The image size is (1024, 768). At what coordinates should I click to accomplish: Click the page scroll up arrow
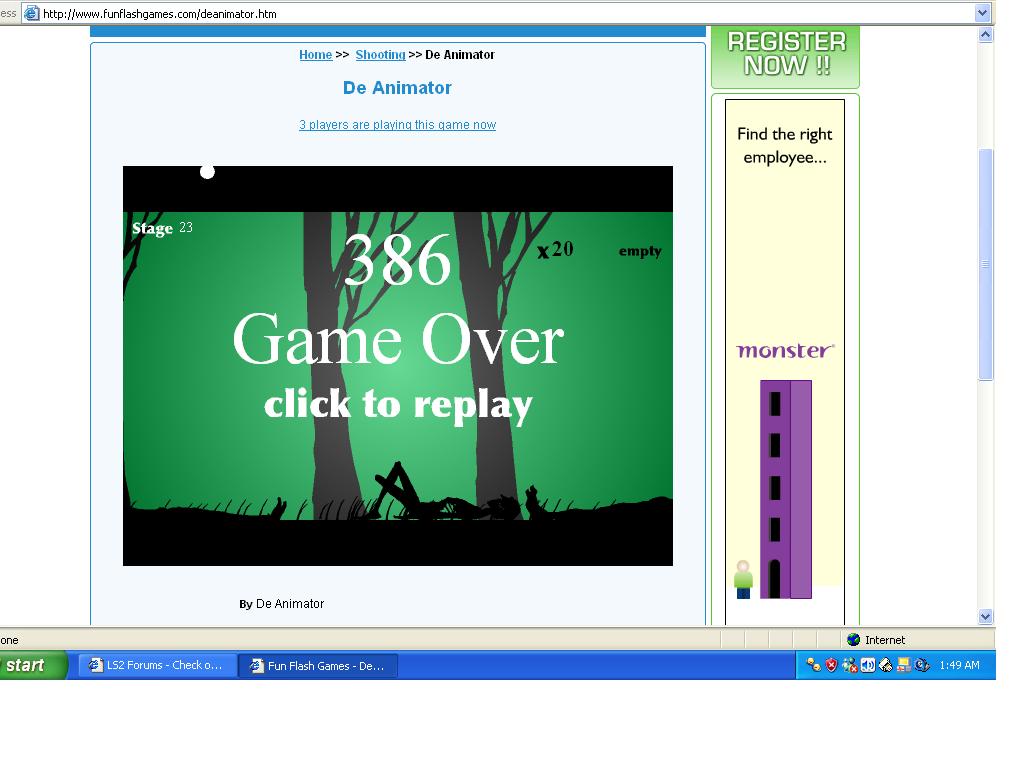(x=985, y=35)
